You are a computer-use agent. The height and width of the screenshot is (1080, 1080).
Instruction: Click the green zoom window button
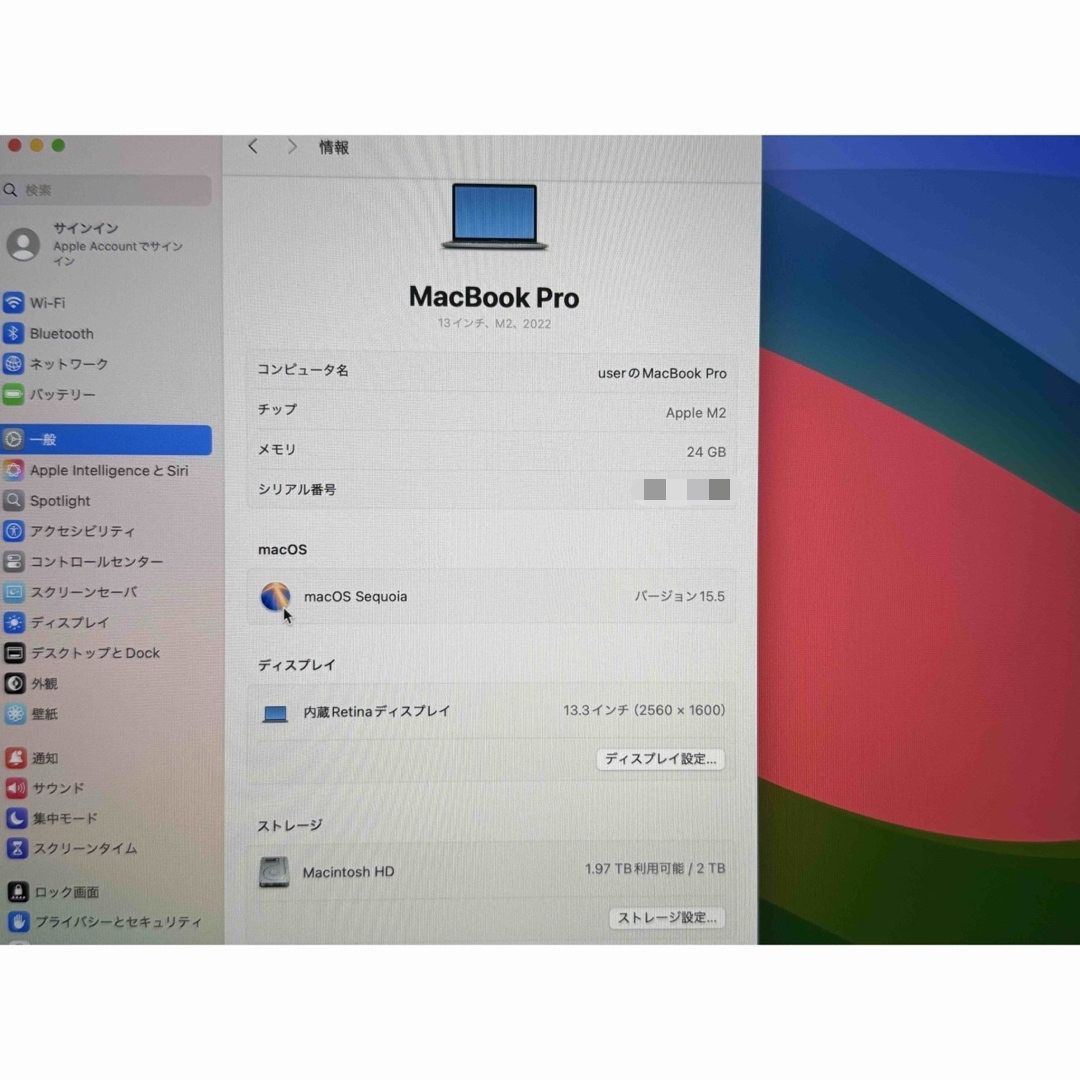[59, 145]
